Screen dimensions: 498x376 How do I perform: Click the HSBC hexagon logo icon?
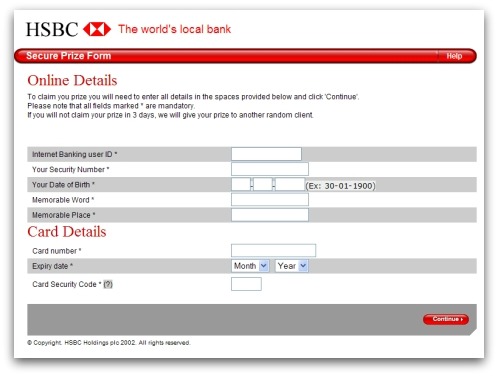(97, 29)
